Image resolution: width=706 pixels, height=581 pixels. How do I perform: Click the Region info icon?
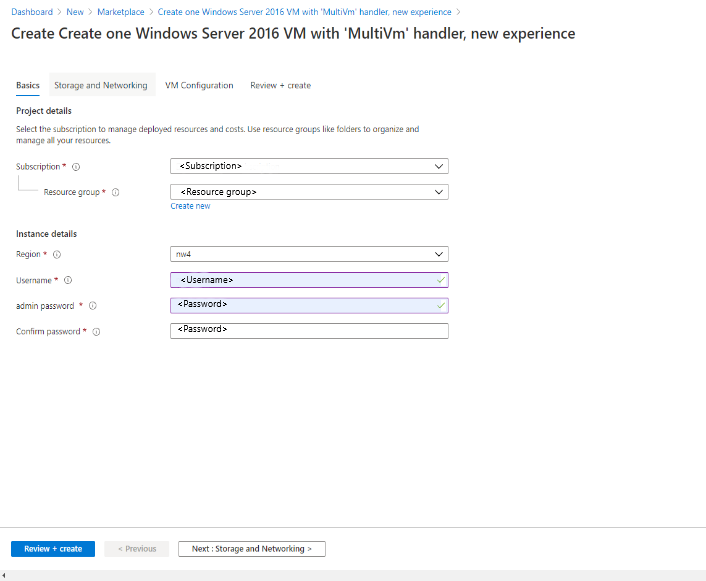[57, 254]
